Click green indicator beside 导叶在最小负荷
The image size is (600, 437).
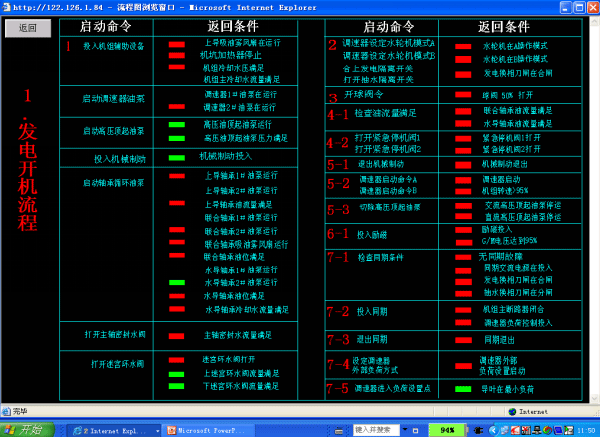(463, 388)
